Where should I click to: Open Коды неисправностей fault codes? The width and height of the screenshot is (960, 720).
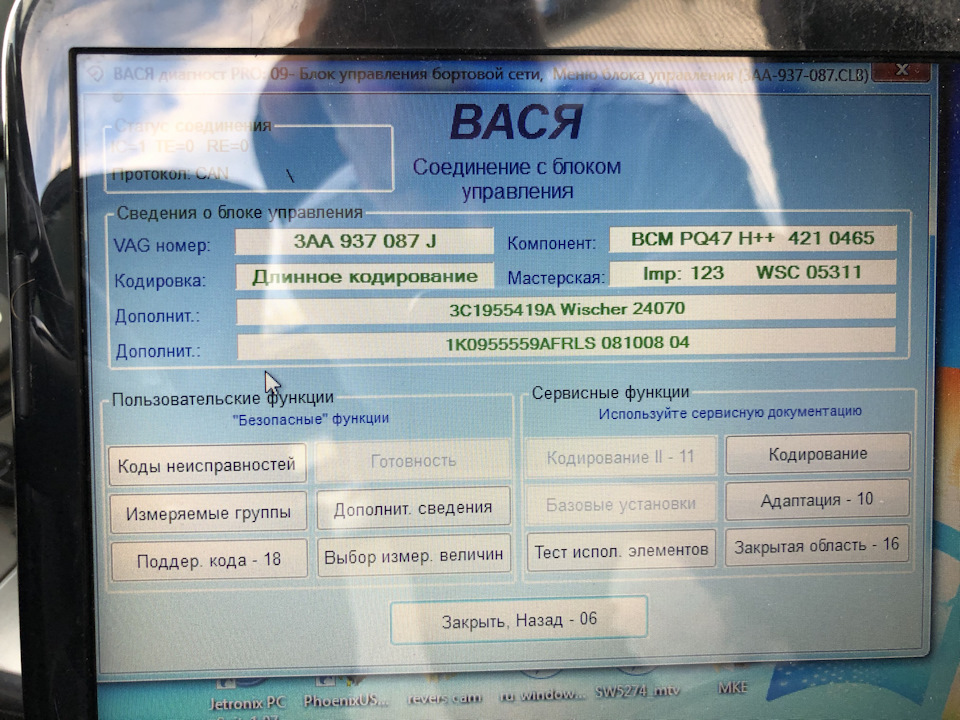click(x=207, y=465)
